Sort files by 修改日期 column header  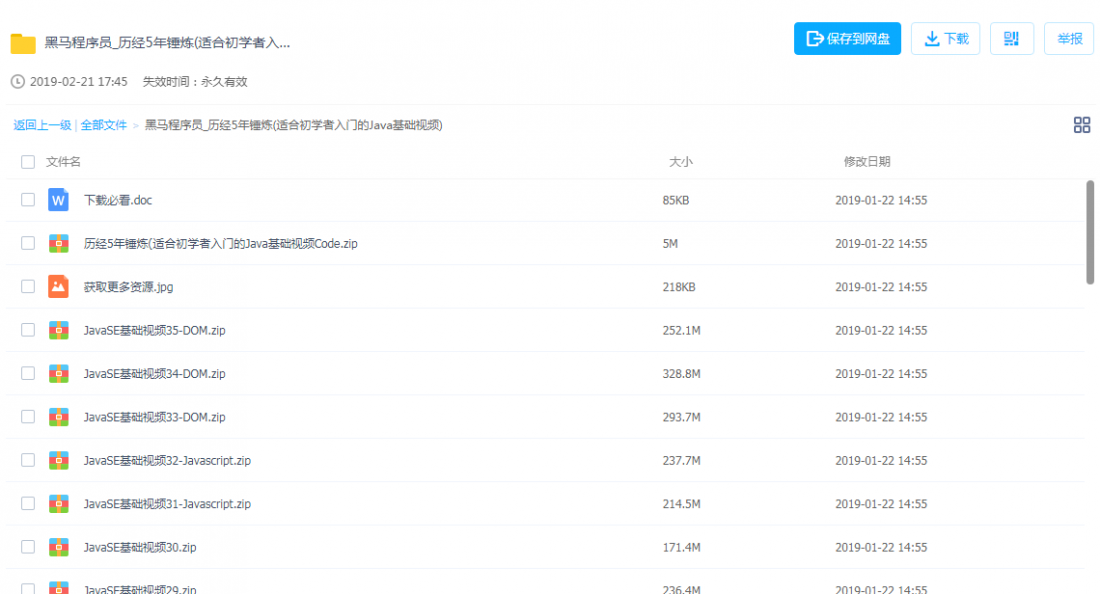pyautogui.click(x=866, y=162)
